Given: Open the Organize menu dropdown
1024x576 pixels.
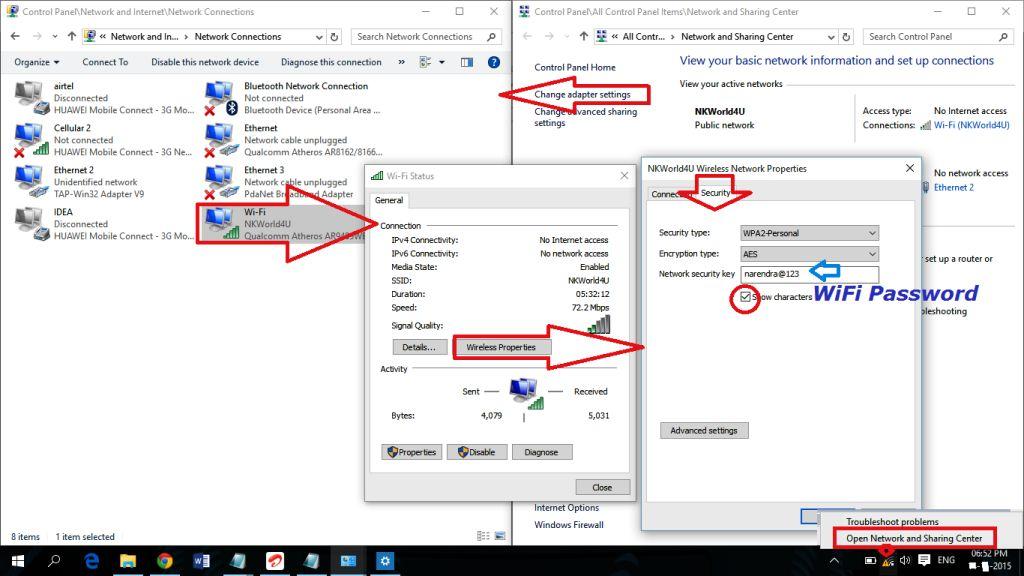Looking at the screenshot, I should pyautogui.click(x=37, y=62).
